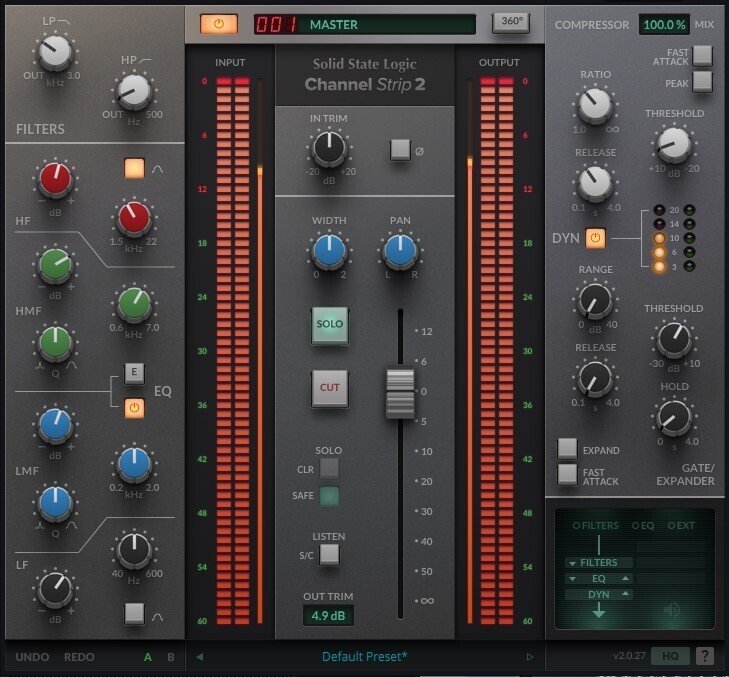Click the SOLO button
729x677 pixels.
(330, 325)
